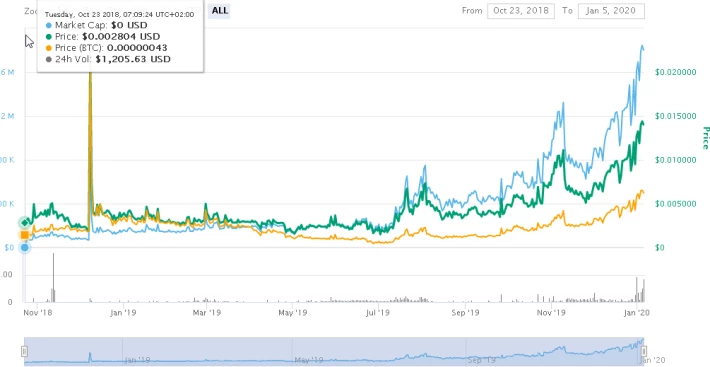Click the 'To' label beside date field
Viewport: 710px width, 367px height.
pos(567,10)
